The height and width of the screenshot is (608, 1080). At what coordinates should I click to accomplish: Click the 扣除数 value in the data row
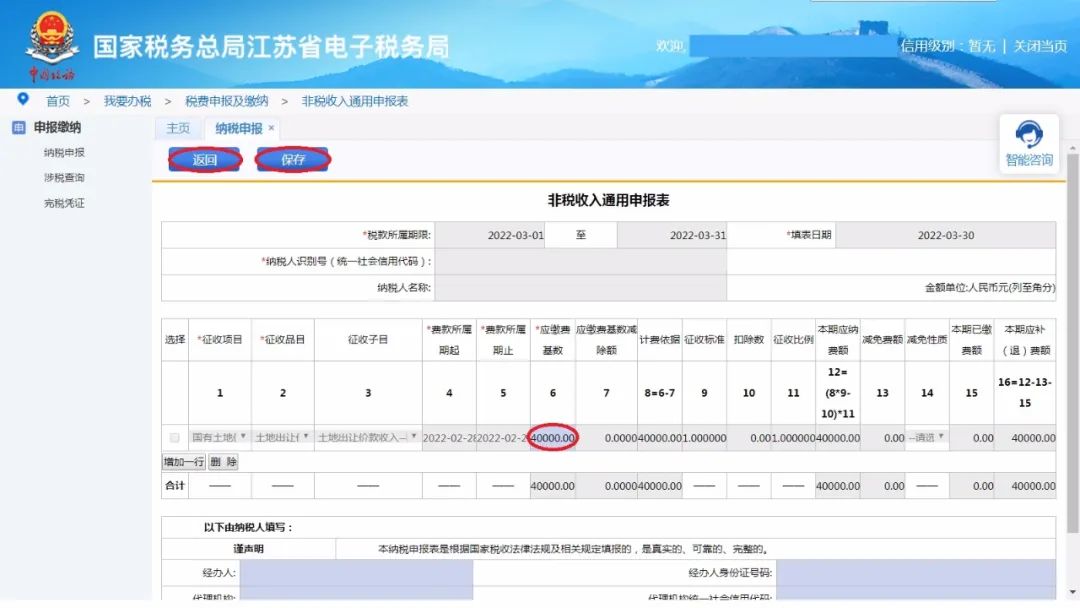pyautogui.click(x=749, y=438)
